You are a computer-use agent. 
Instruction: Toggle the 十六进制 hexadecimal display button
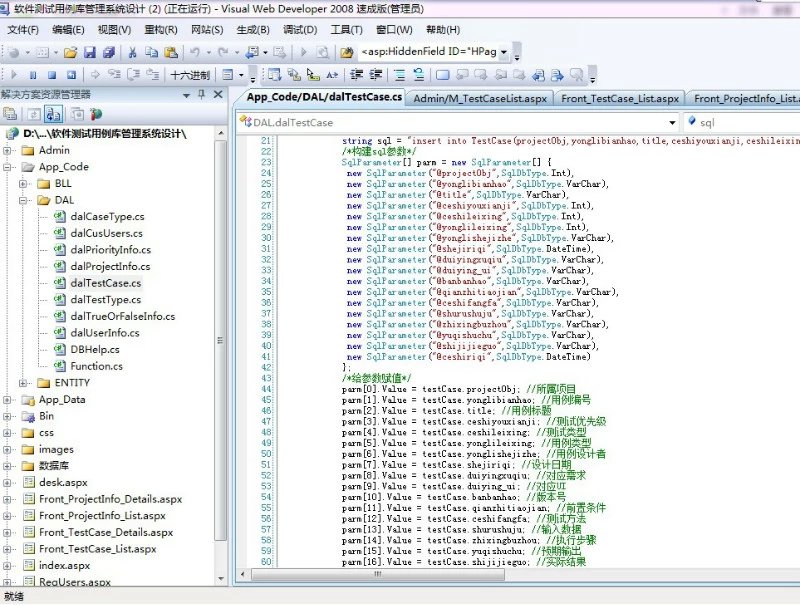tap(190, 75)
